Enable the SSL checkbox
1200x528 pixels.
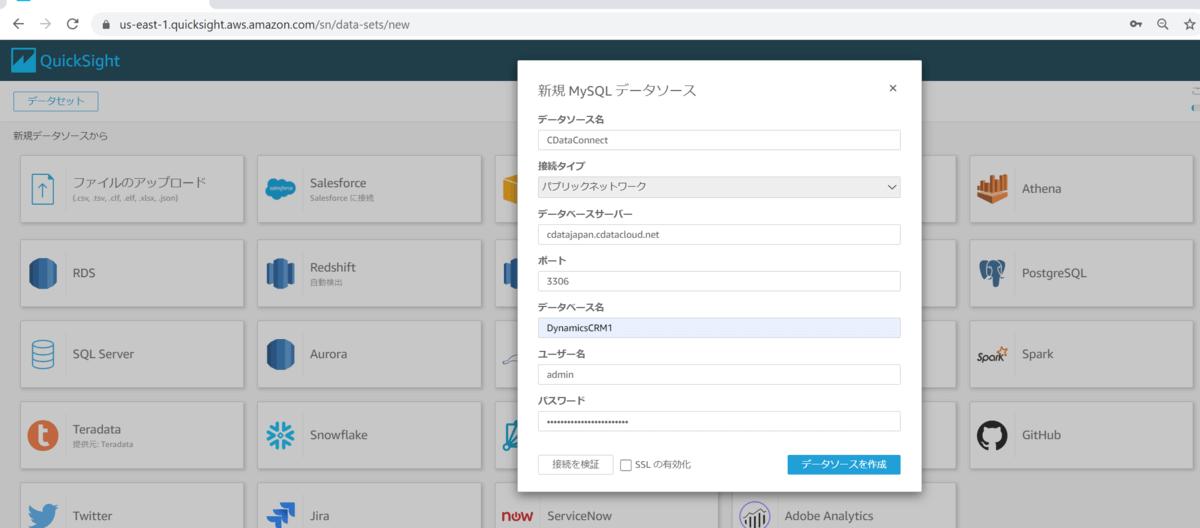click(626, 465)
